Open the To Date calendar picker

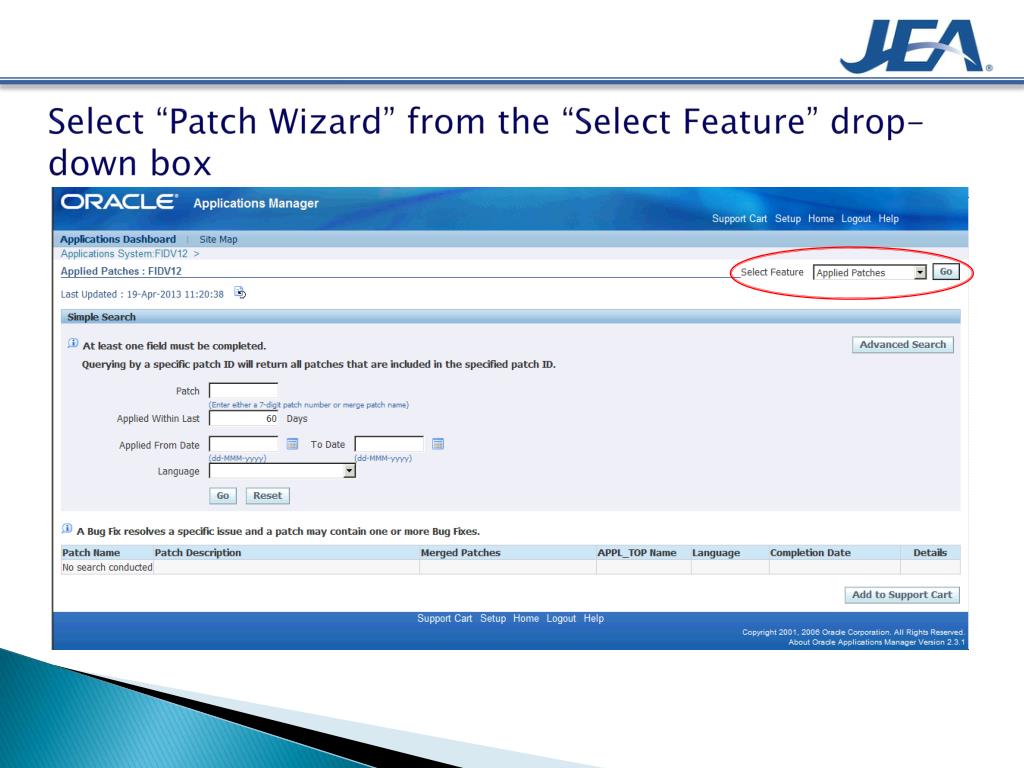coord(438,444)
